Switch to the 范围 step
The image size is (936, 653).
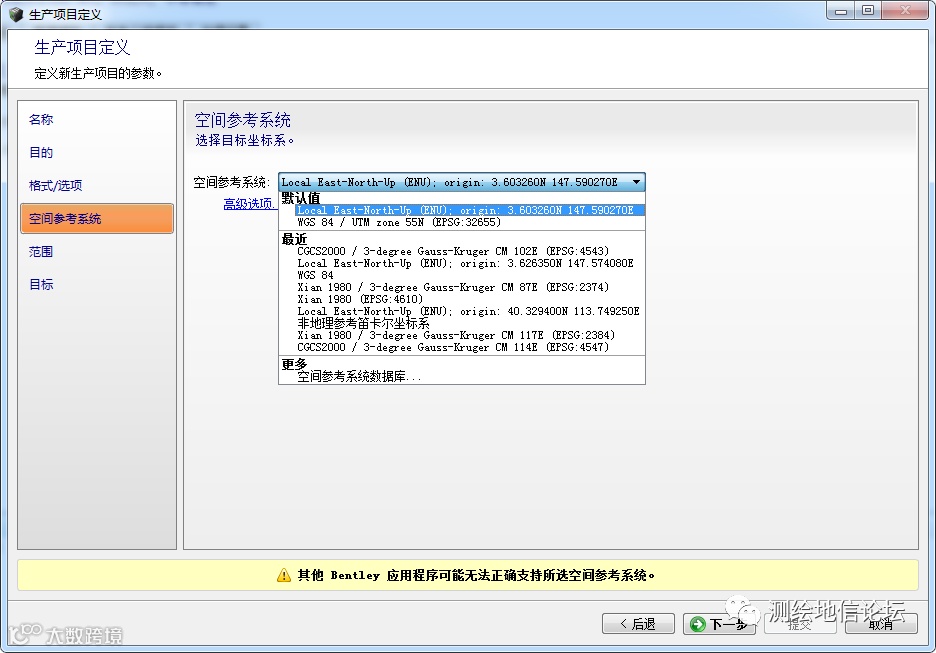click(41, 251)
